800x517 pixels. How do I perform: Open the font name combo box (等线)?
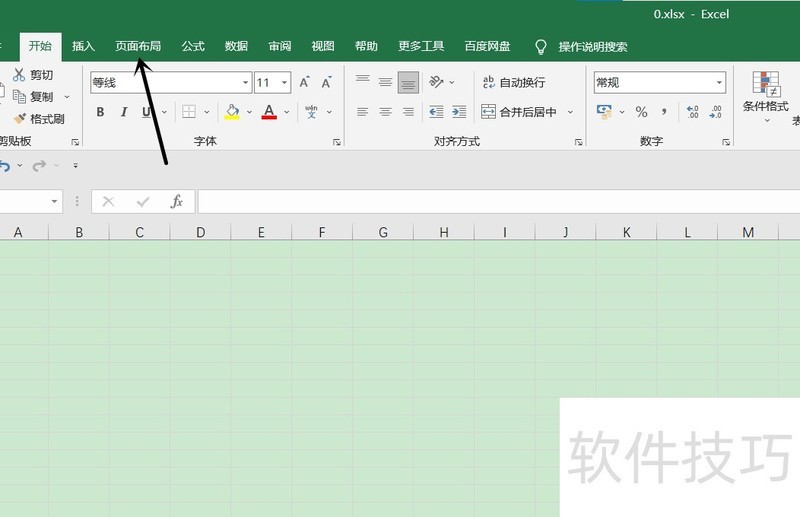[171, 82]
